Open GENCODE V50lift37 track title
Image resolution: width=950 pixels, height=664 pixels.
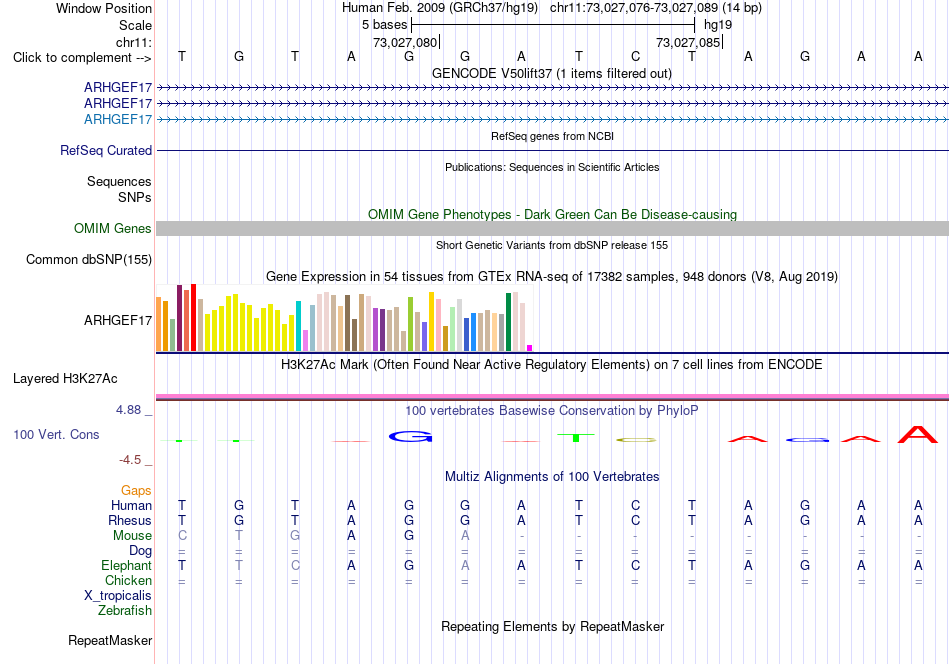(552, 73)
